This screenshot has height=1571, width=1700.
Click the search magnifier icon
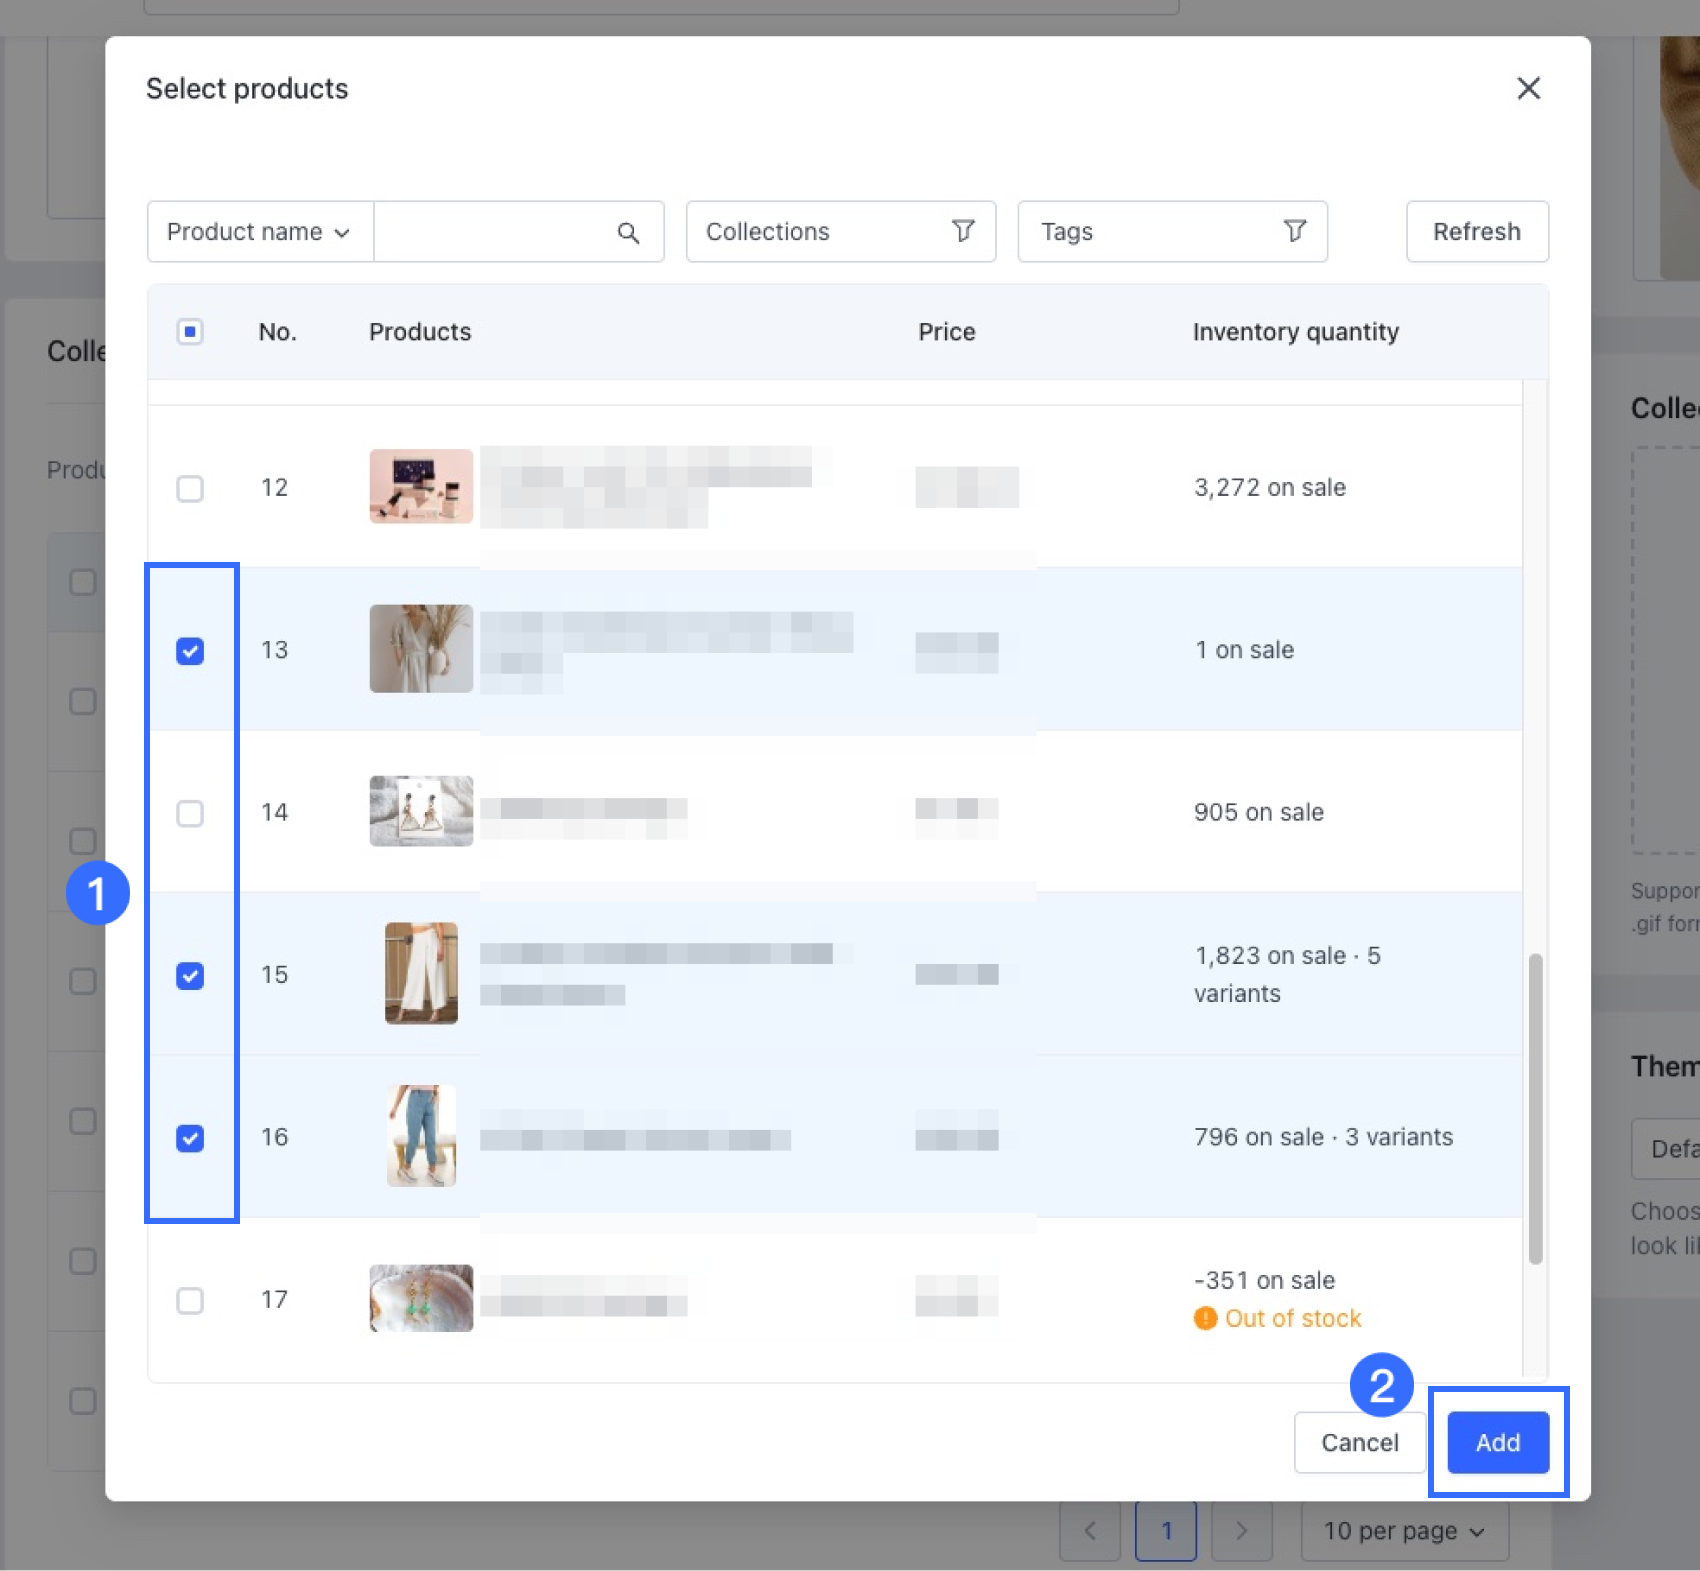point(628,233)
